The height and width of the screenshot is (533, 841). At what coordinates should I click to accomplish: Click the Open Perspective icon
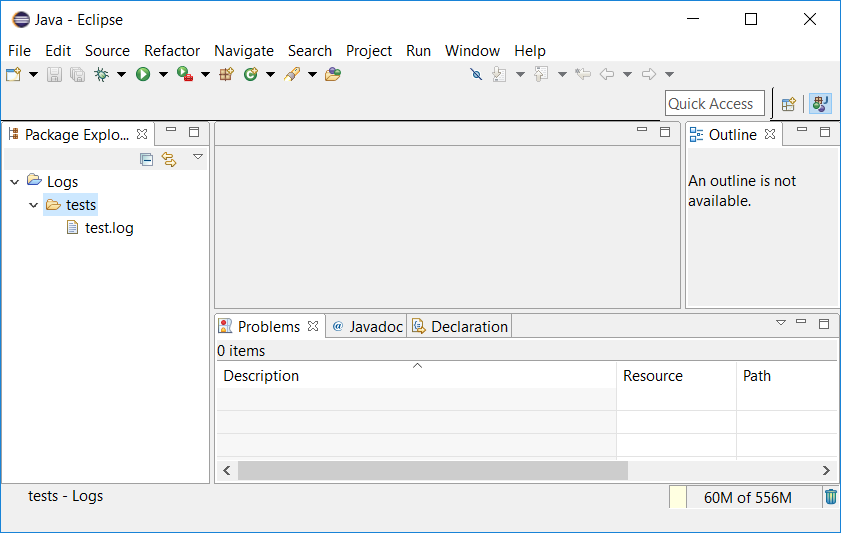tap(789, 104)
